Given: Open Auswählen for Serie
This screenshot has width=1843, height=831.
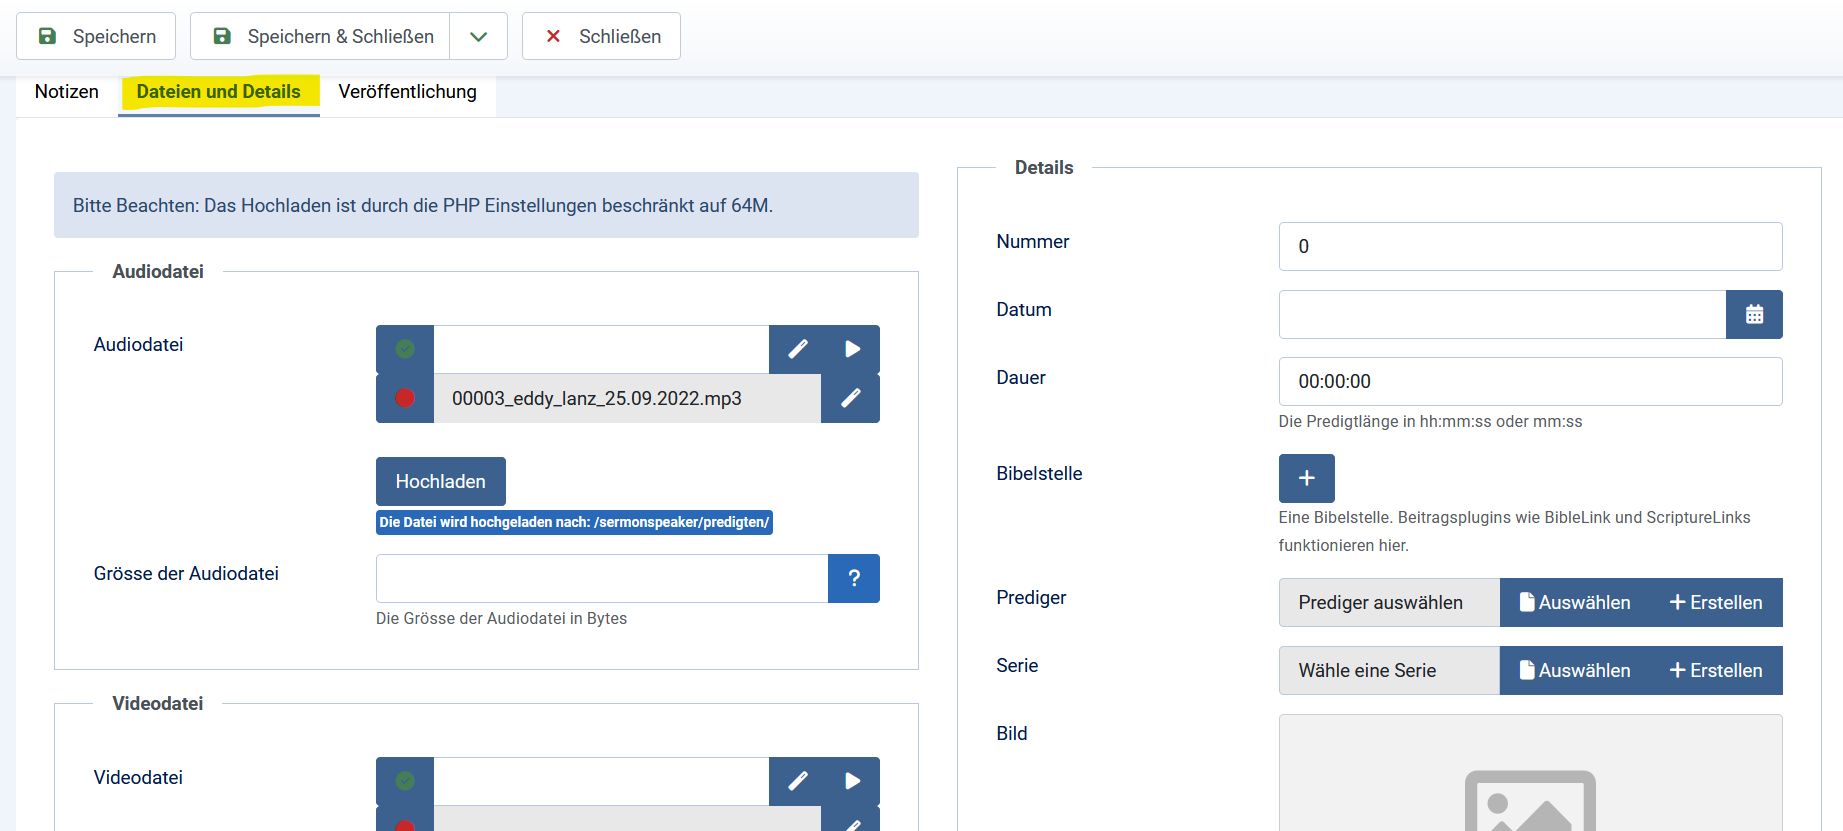Looking at the screenshot, I should pos(1575,671).
